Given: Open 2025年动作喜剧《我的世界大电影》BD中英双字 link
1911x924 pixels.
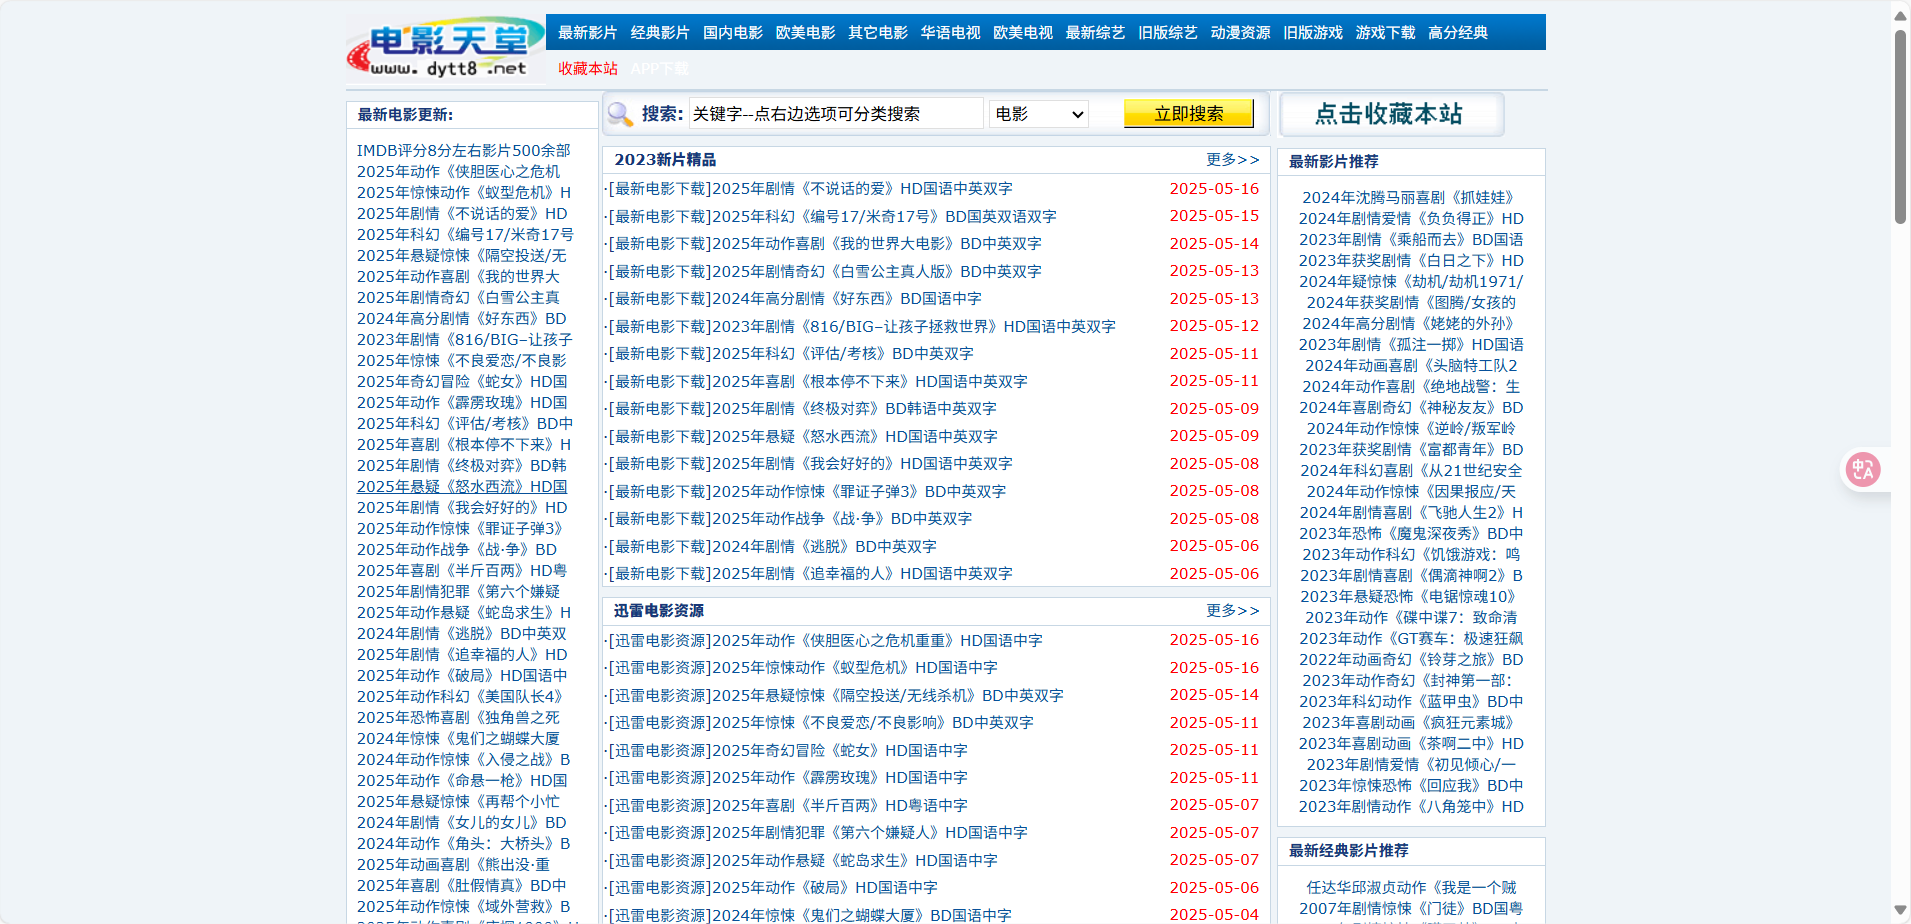Looking at the screenshot, I should (876, 244).
